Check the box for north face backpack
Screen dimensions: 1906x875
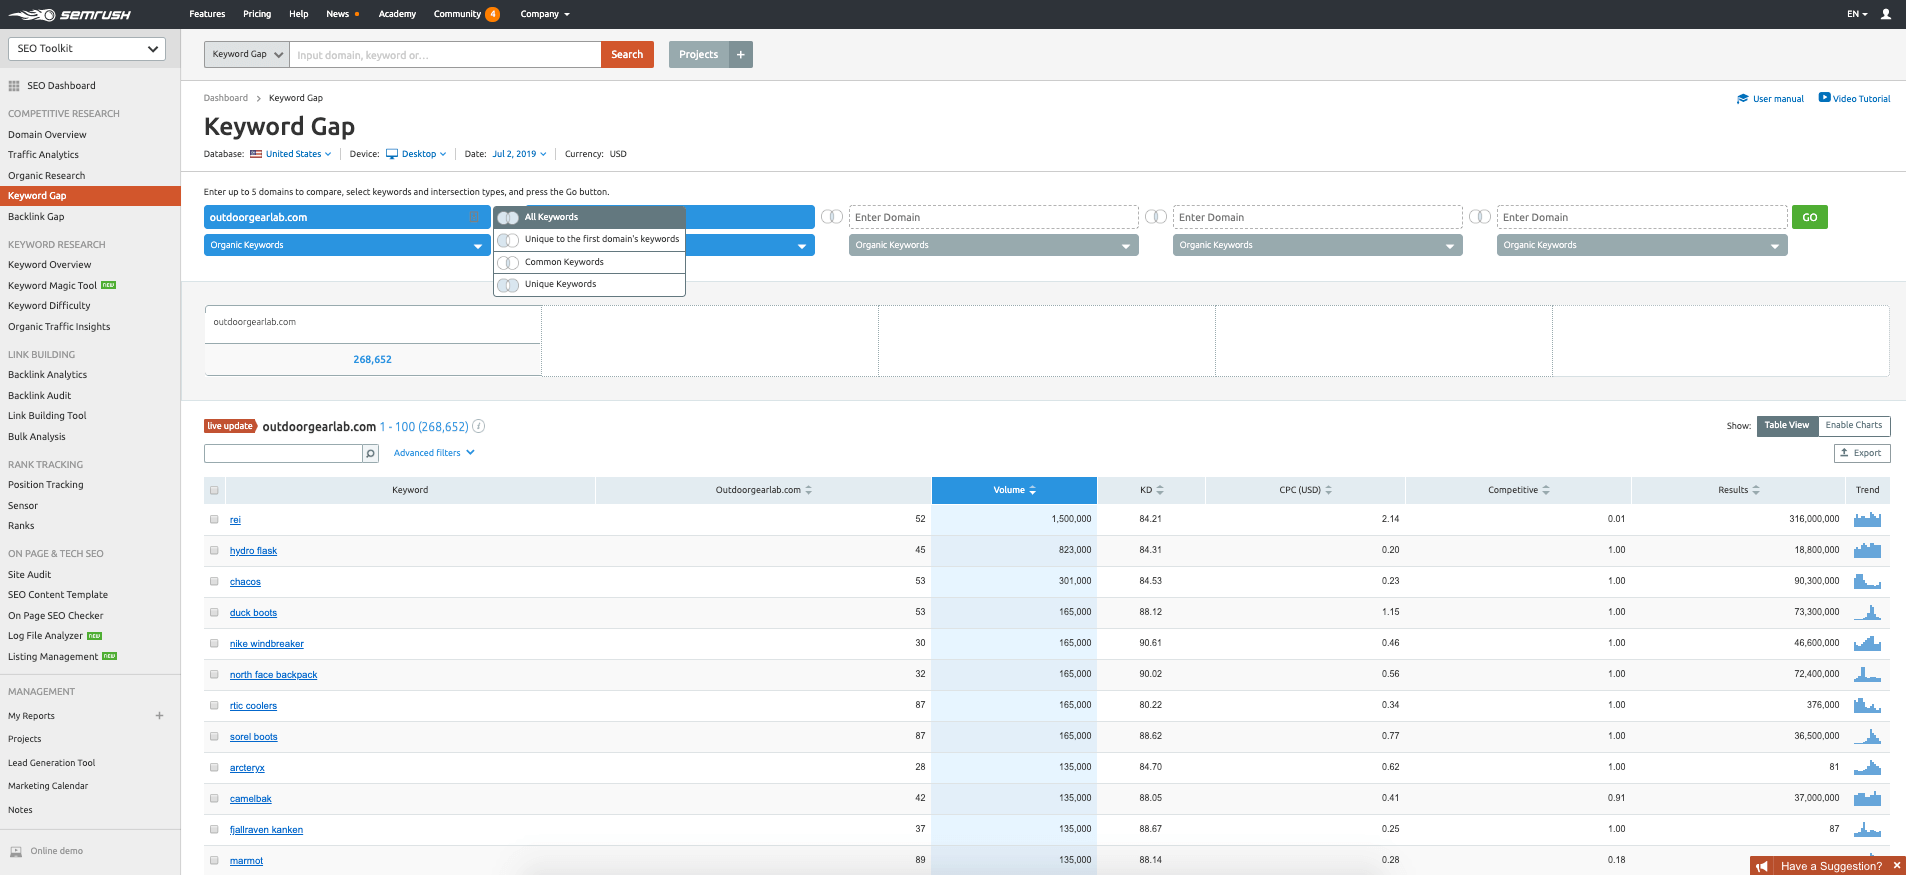(x=214, y=675)
